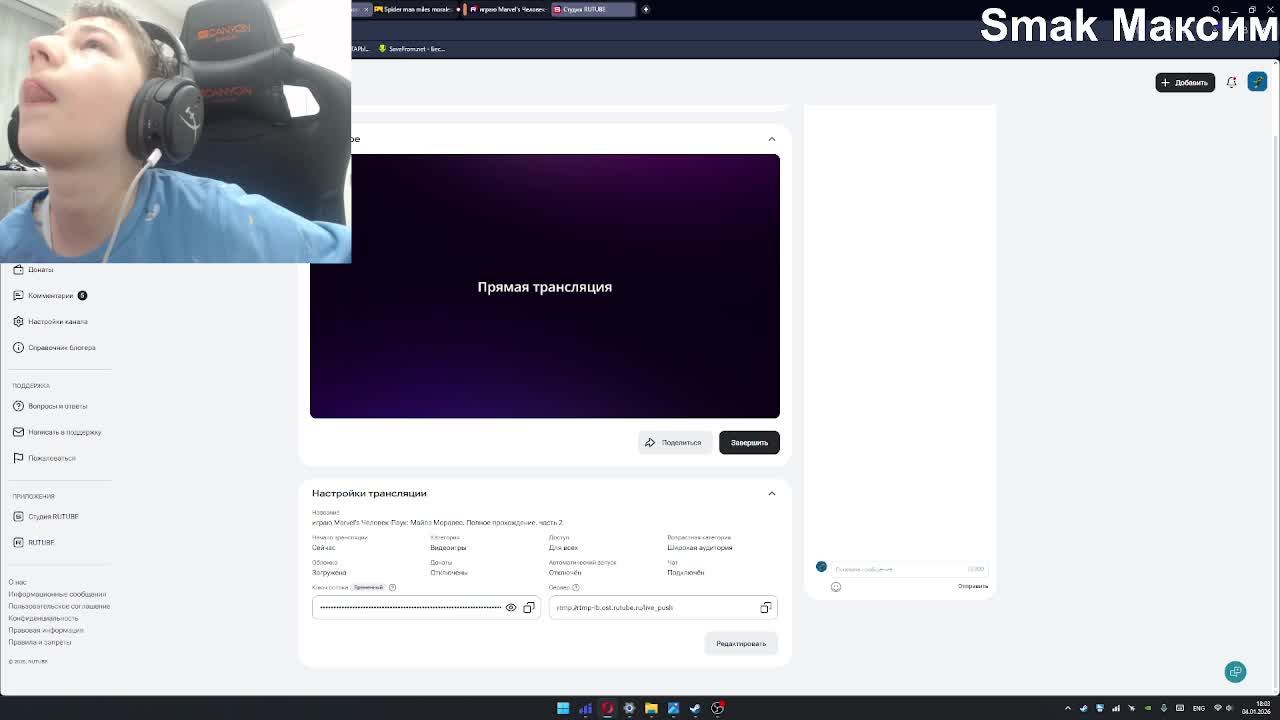This screenshot has height=720, width=1280.
Task: Open File Explorer from taskbar
Action: click(x=651, y=708)
